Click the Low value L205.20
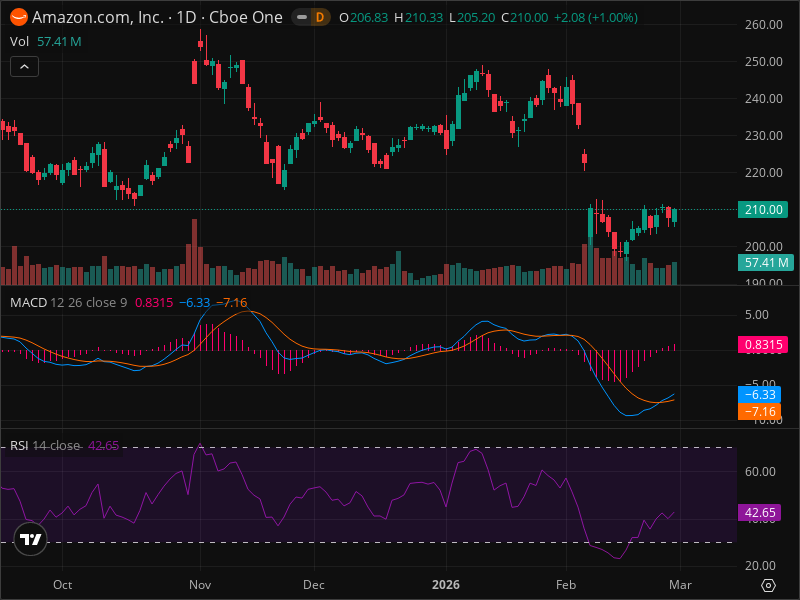This screenshot has height=600, width=800. 472,18
